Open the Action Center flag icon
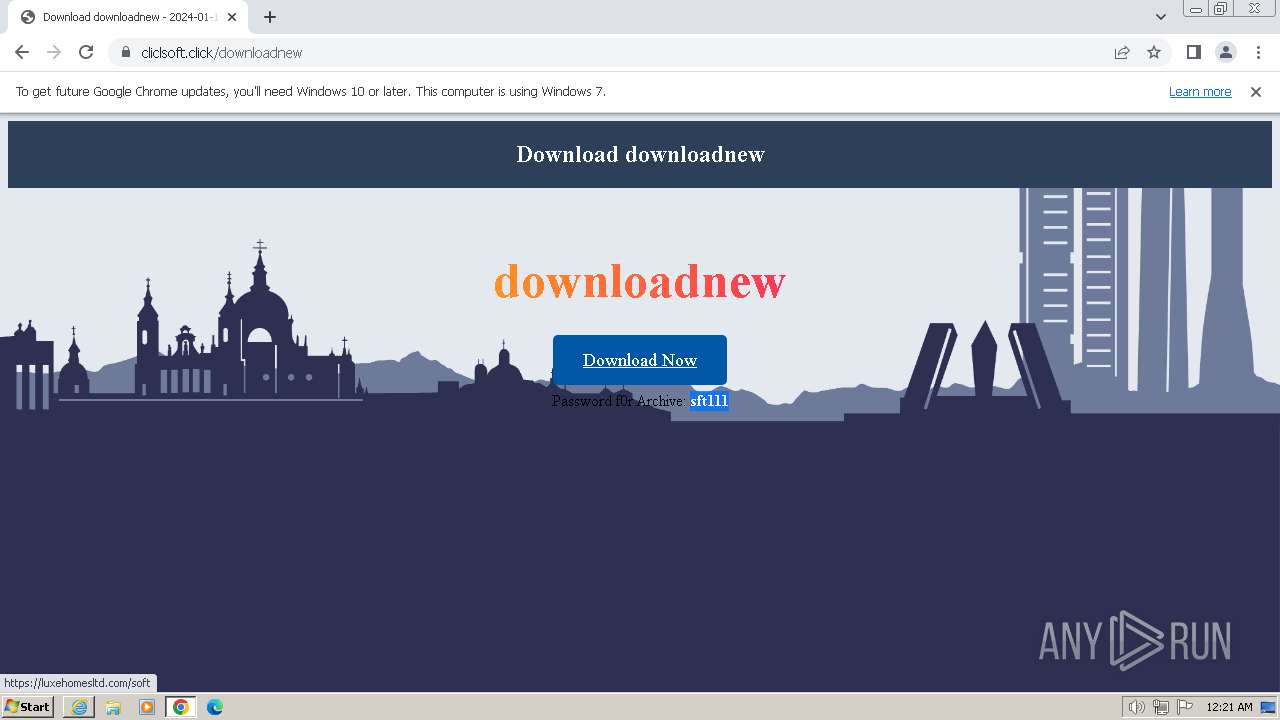Screen dimensions: 1280x720 [1185, 707]
